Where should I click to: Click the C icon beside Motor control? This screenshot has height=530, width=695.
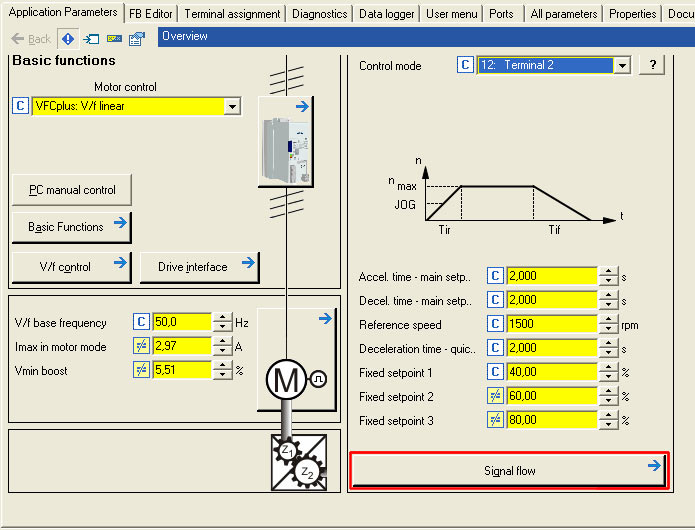[x=21, y=106]
